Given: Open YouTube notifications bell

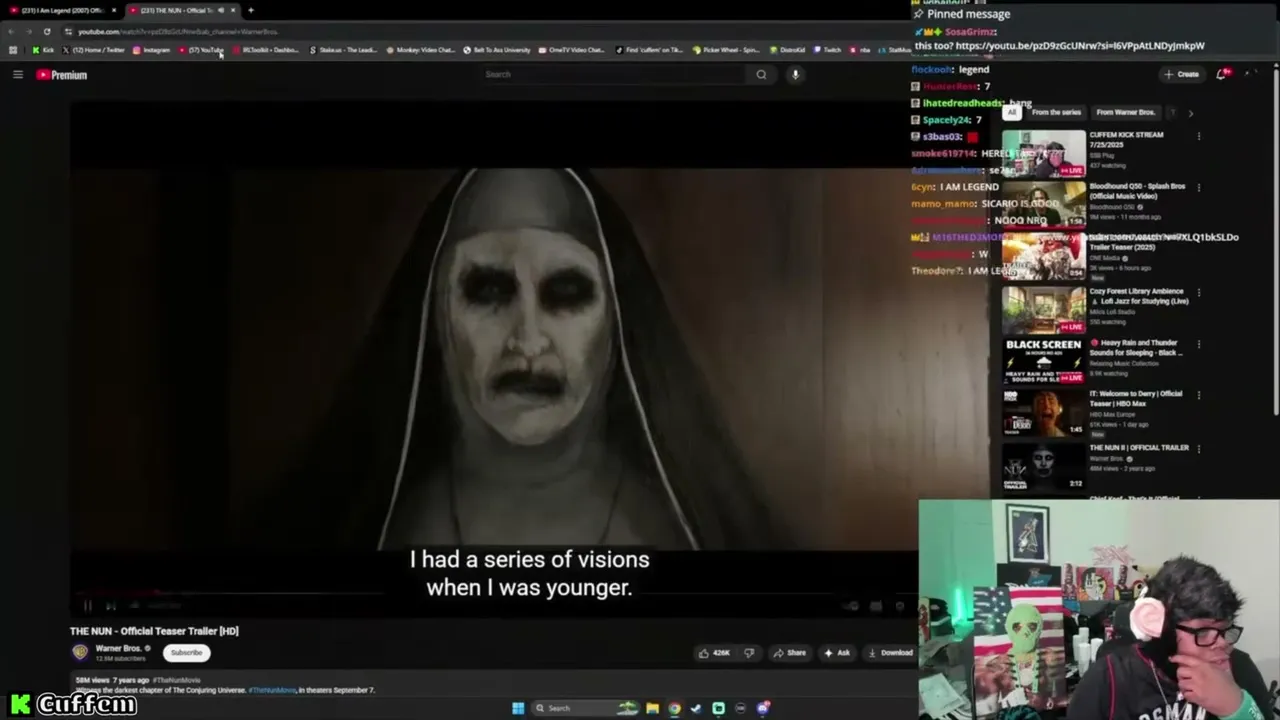Looking at the screenshot, I should tap(1222, 74).
